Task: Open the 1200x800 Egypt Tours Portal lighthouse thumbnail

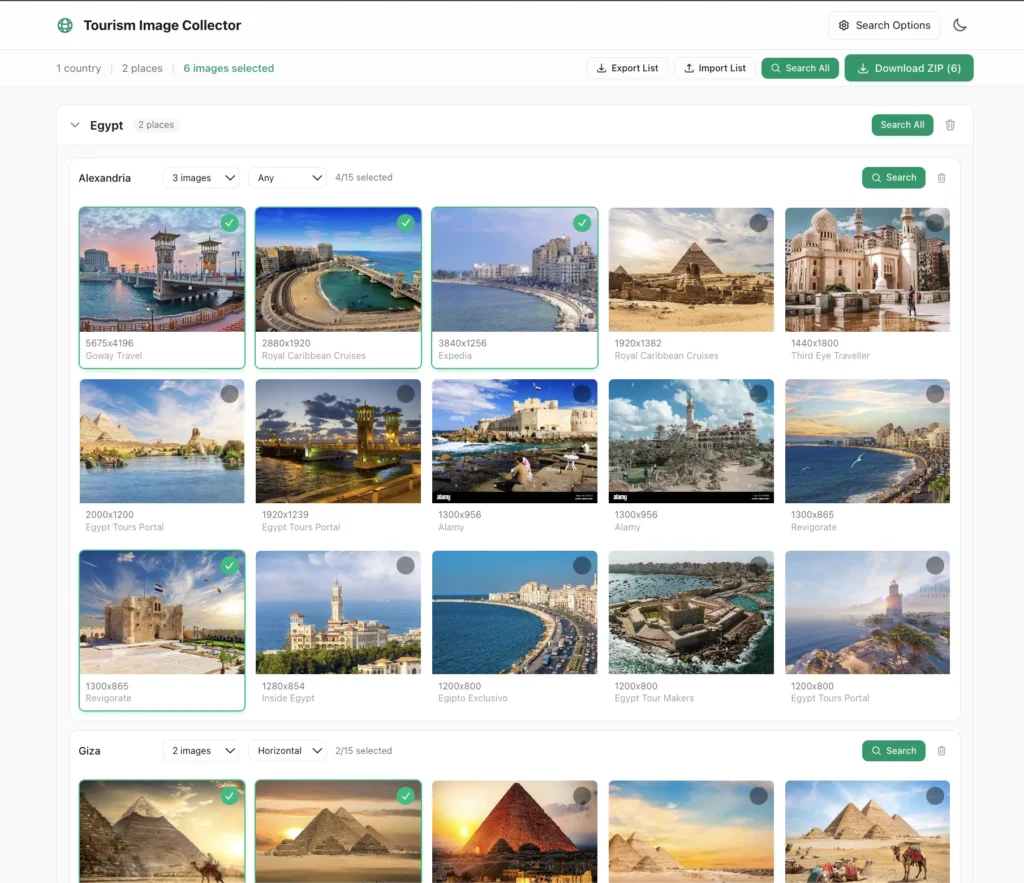Action: (867, 613)
